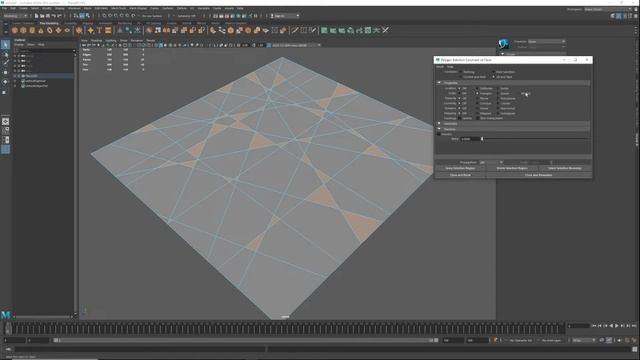The height and width of the screenshot is (360, 640).
Task: Click the Save Scene icon
Action: pyautogui.click(x=48, y=16)
